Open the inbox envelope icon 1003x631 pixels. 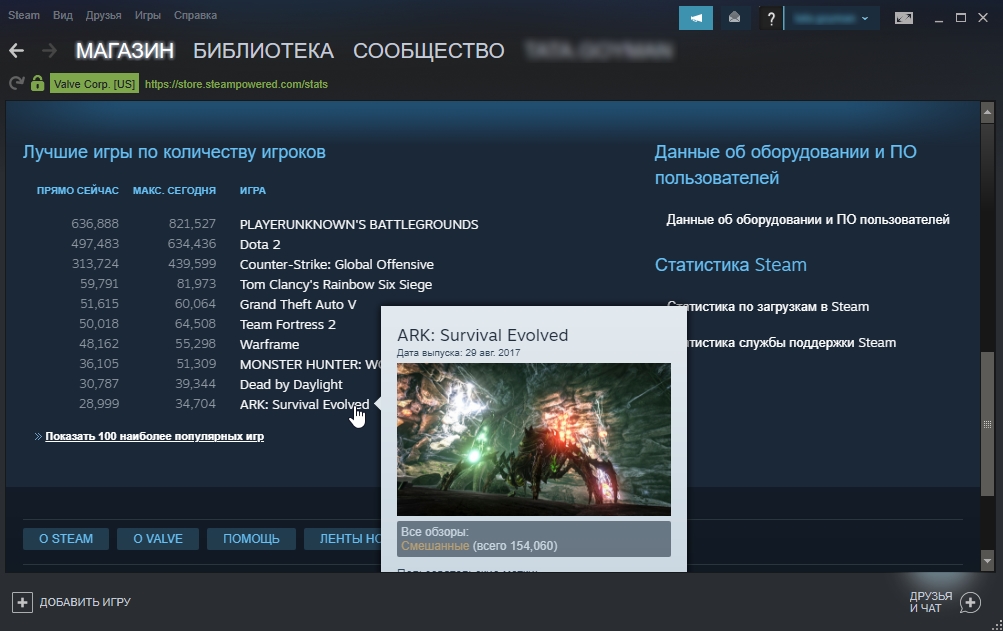(734, 18)
